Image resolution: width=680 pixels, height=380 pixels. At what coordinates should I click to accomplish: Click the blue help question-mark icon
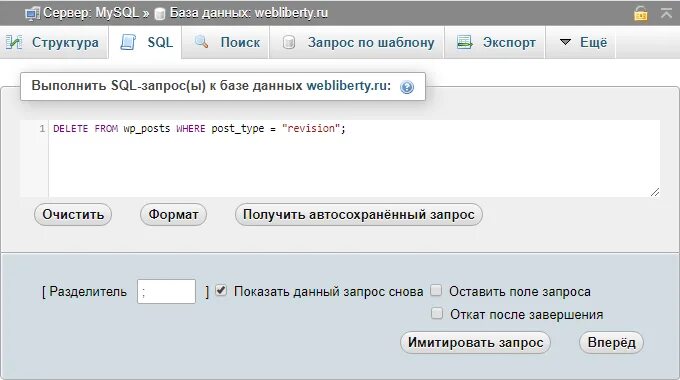pos(407,87)
